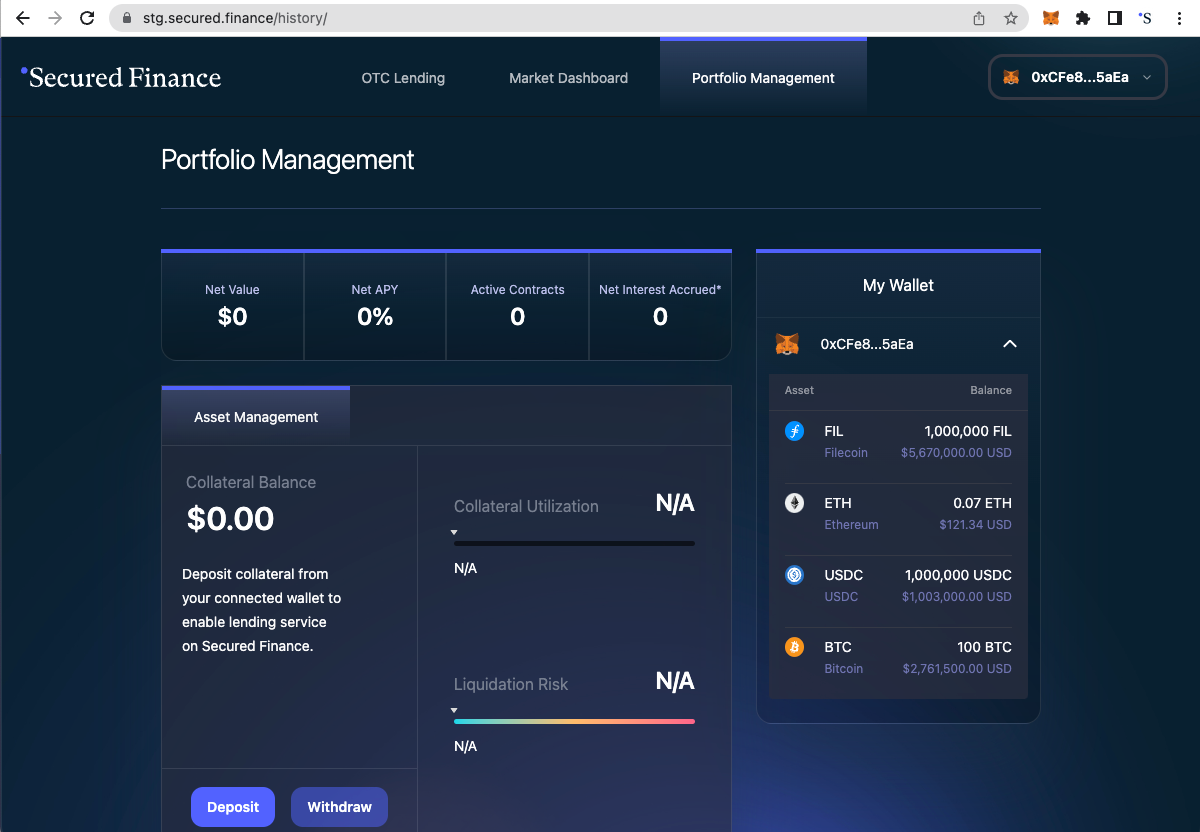Click the 1,000,000 FIL balance
This screenshot has width=1200, height=832.
click(x=968, y=432)
